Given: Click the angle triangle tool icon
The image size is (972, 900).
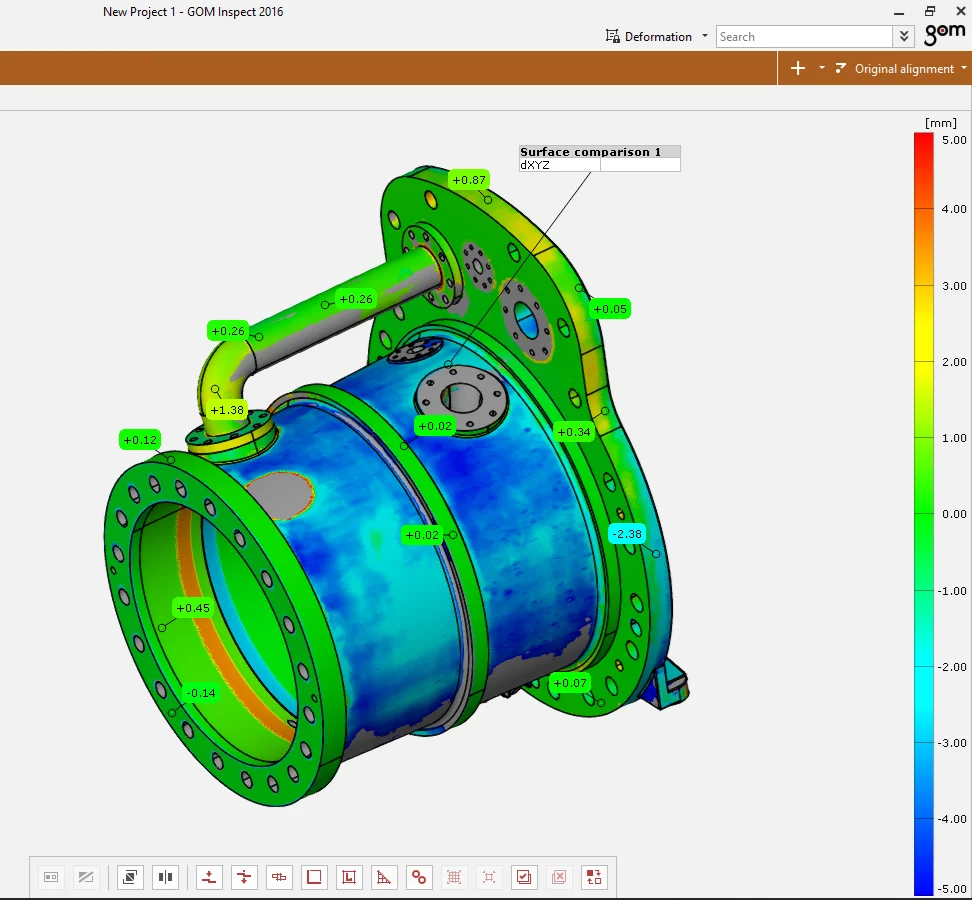Looking at the screenshot, I should (x=384, y=877).
